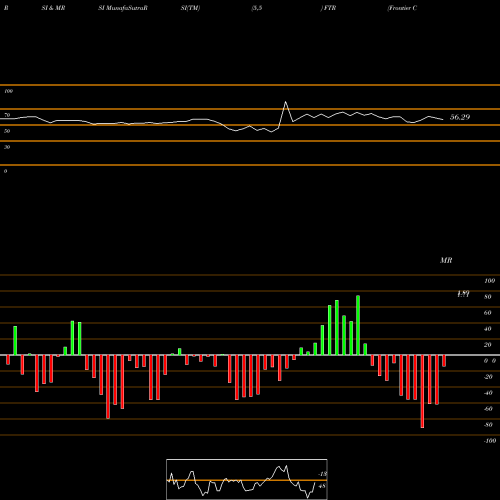This screenshot has height=500, width=500.
Task: Click the 60 label on the MR axis
Action: click(487, 313)
